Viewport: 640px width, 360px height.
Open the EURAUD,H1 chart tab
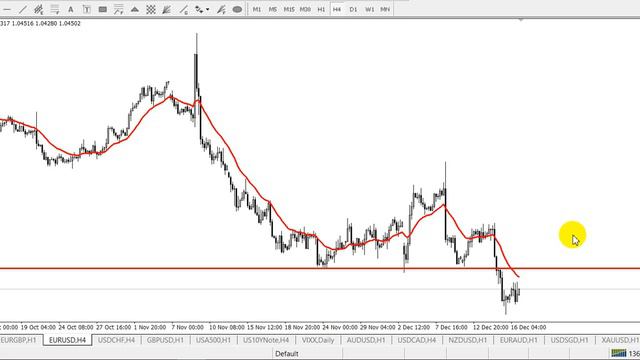point(518,340)
